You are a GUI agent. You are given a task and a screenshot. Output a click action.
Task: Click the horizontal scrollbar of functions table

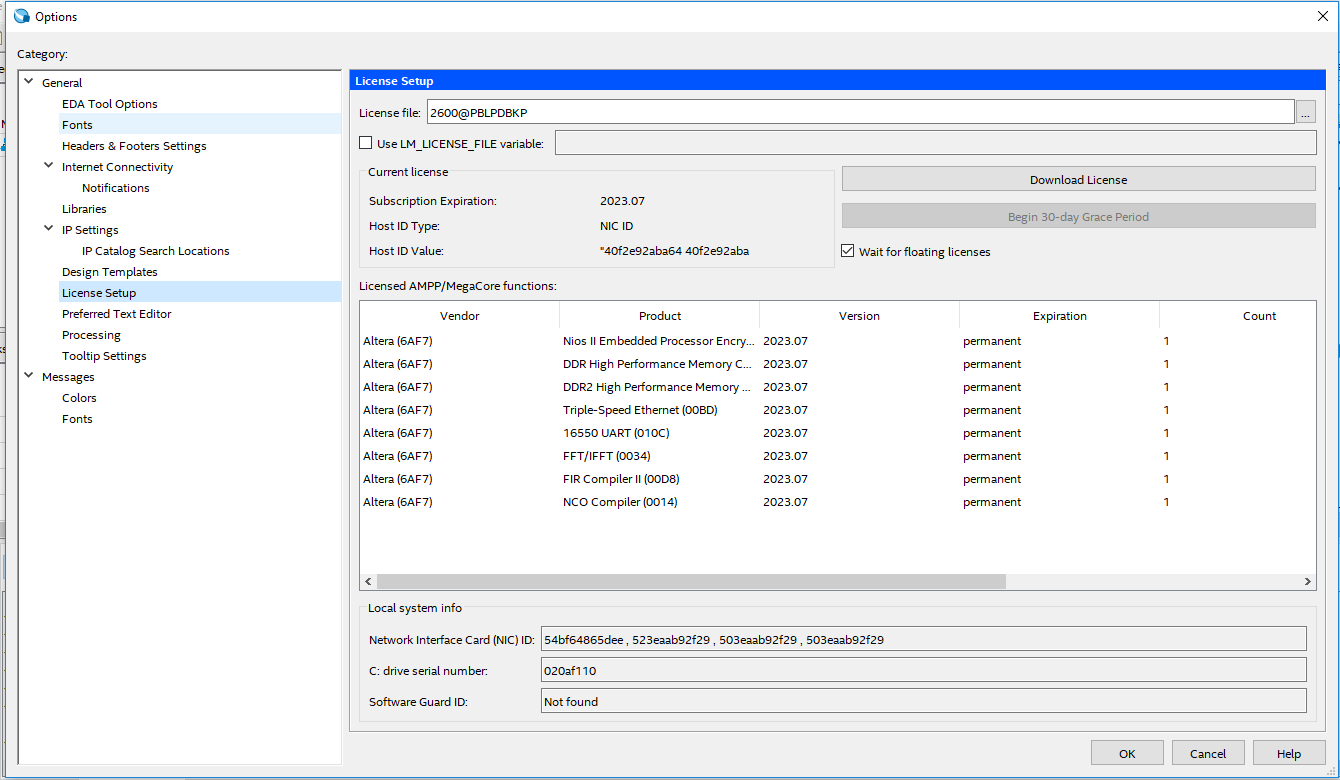(691, 581)
